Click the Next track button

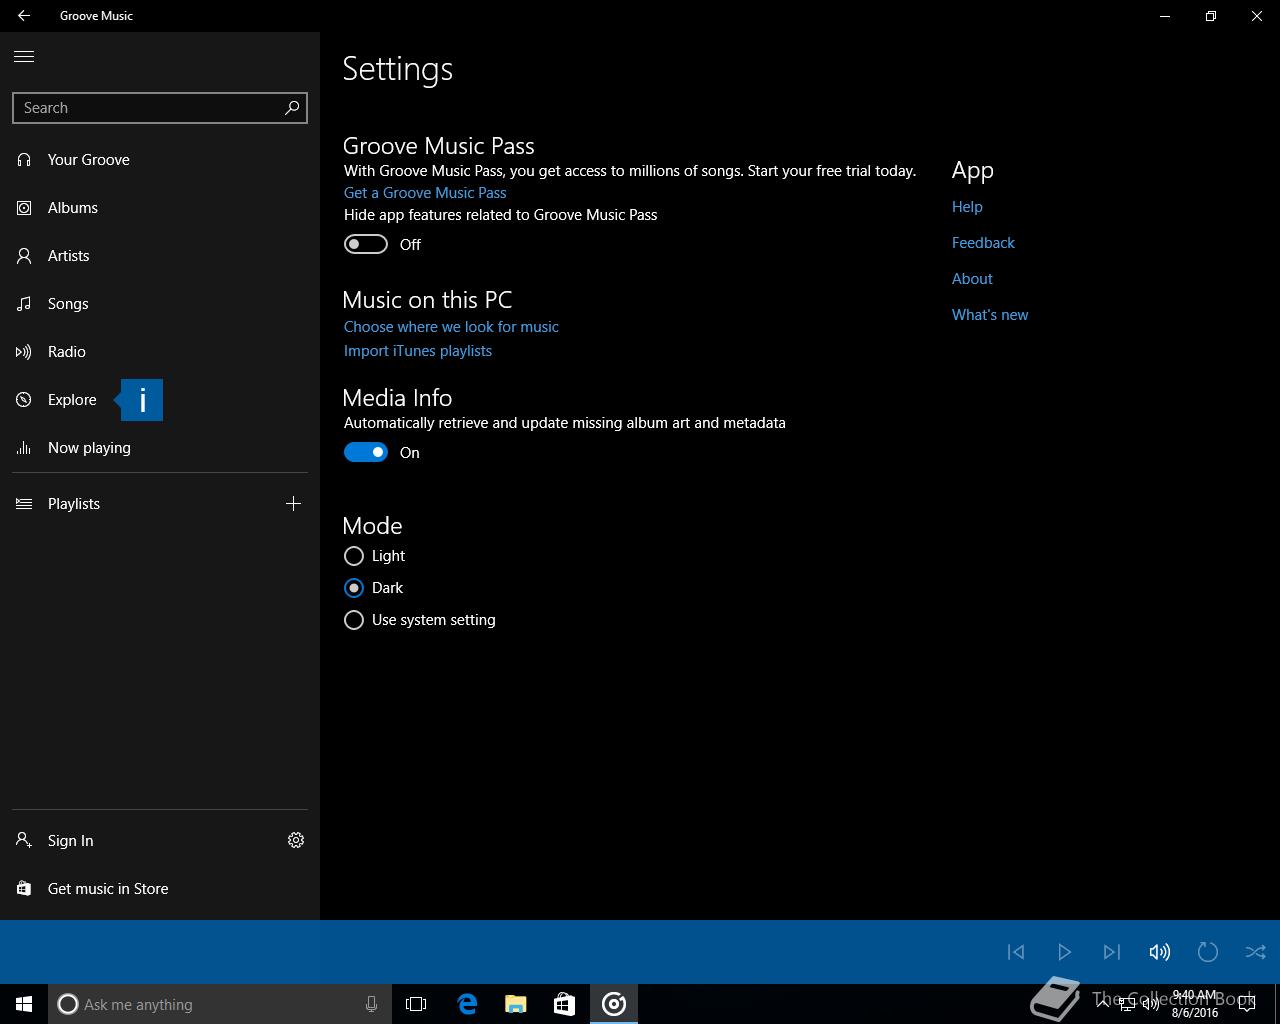click(1112, 952)
